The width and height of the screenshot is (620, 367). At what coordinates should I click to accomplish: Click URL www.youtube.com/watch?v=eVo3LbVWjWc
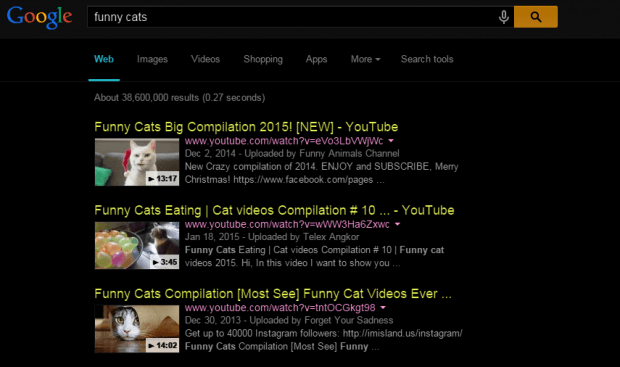(284, 141)
